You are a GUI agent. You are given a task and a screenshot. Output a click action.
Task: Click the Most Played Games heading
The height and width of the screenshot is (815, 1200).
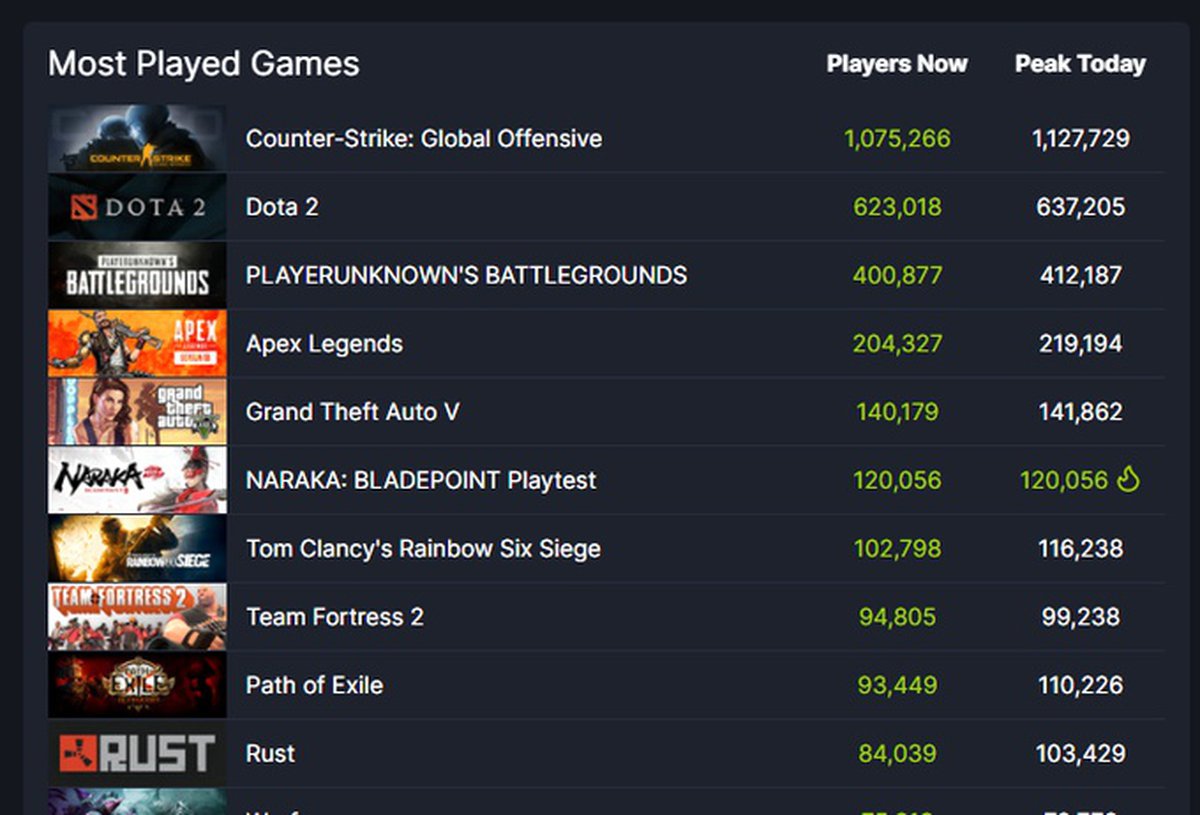click(x=204, y=64)
